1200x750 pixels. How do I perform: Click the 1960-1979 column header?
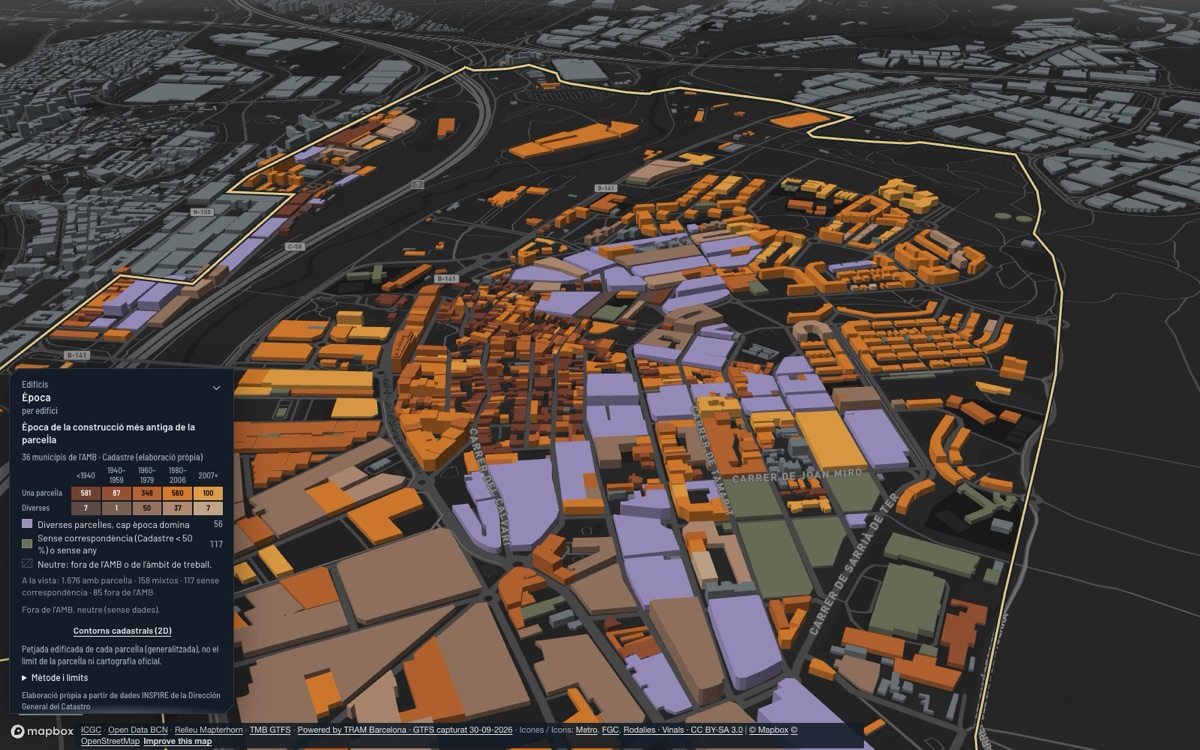147,473
